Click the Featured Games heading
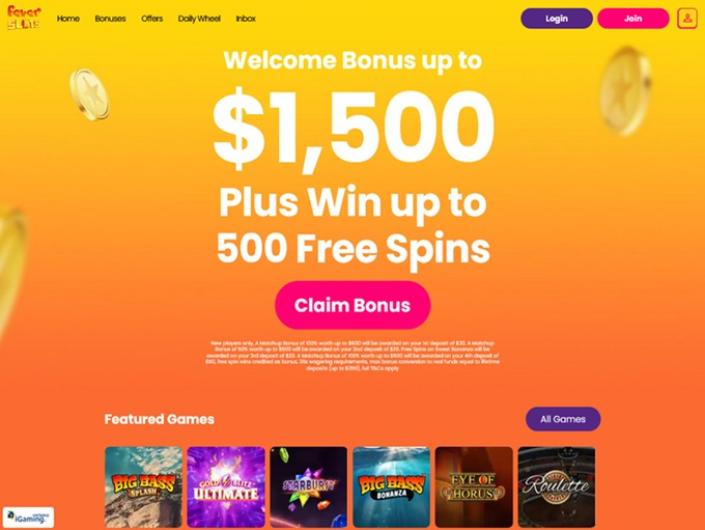The height and width of the screenshot is (530, 705). click(159, 419)
